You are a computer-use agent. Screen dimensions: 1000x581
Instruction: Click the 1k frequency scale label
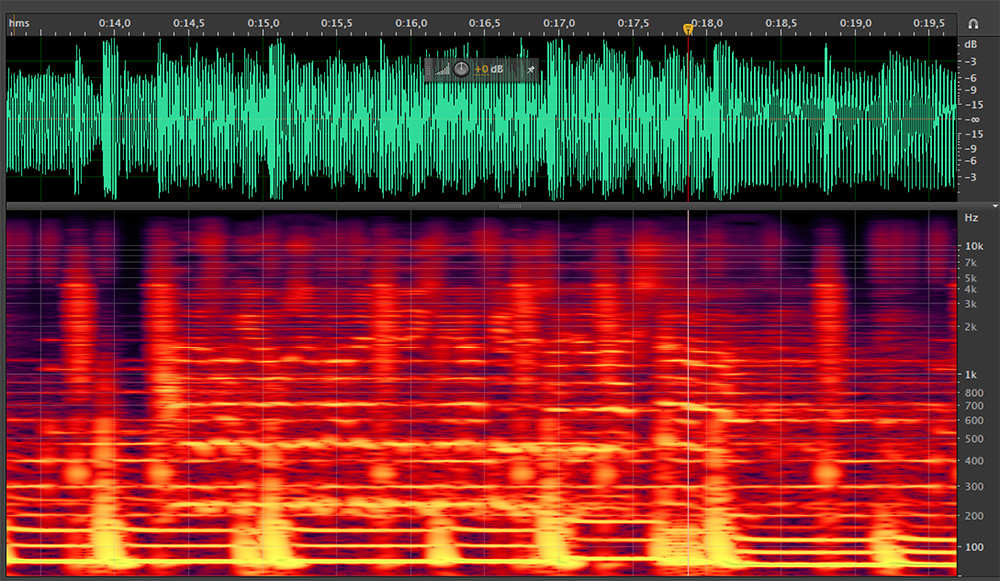point(971,374)
